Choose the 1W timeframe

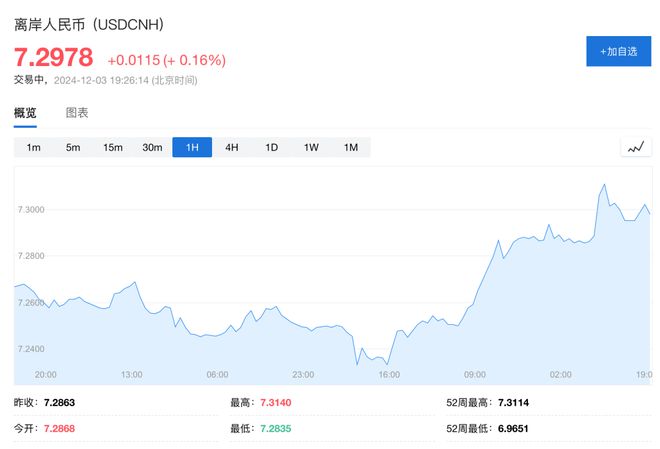click(311, 147)
